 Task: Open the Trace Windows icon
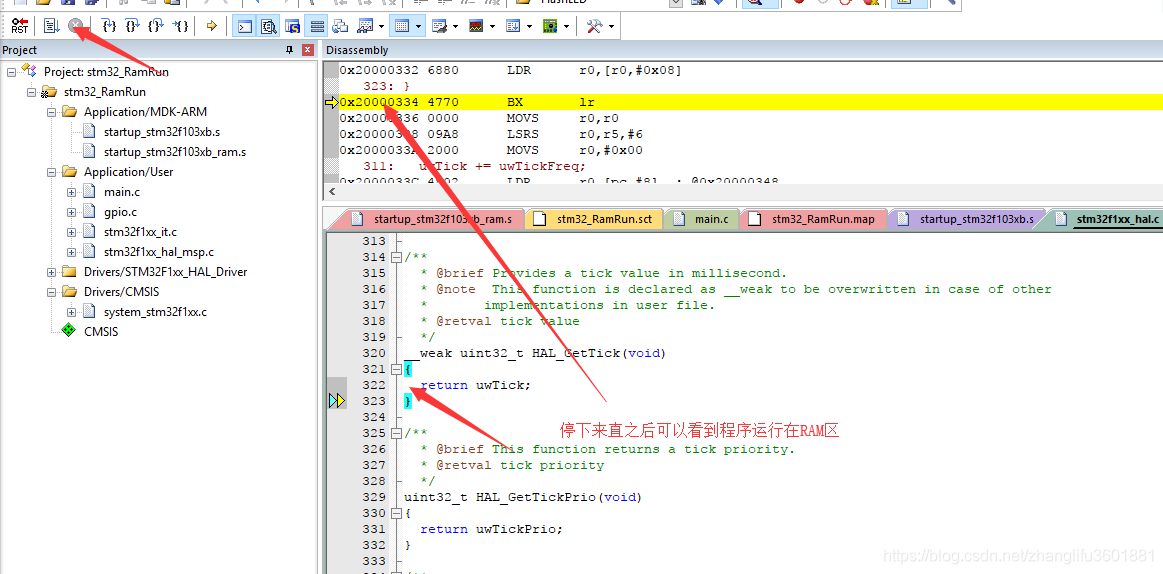(513, 27)
